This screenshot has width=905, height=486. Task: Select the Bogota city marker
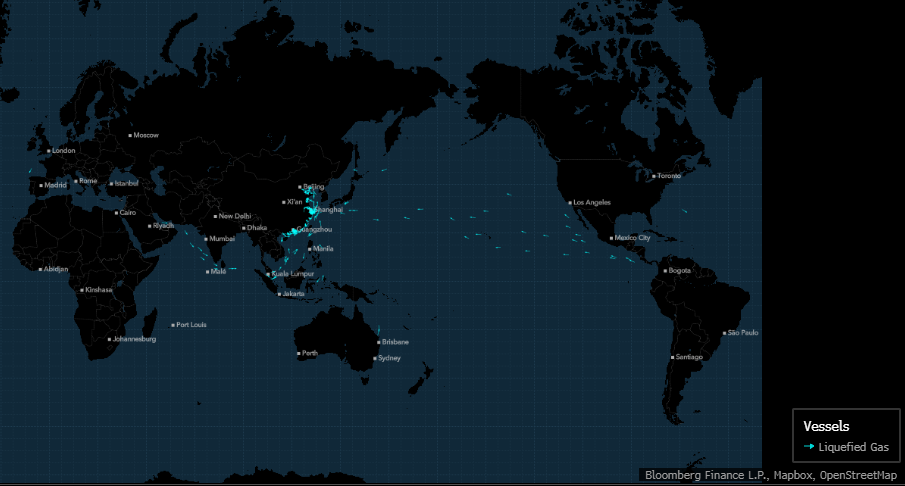pyautogui.click(x=664, y=271)
